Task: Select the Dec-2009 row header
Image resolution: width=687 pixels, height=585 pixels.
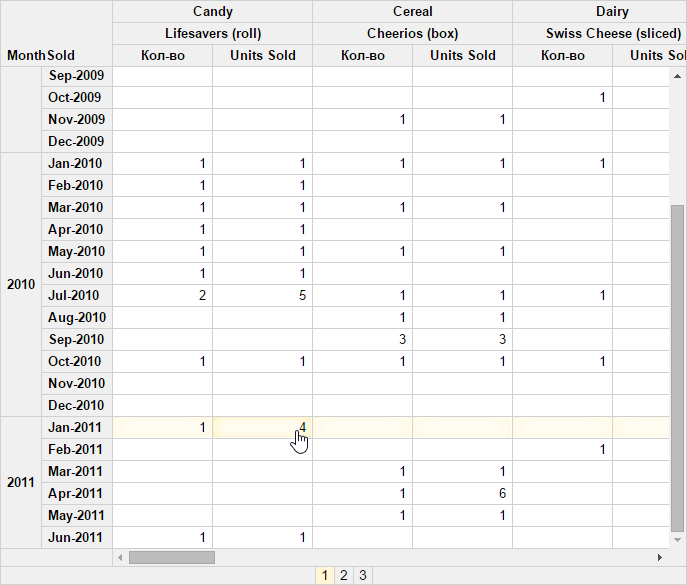Action: coord(77,141)
